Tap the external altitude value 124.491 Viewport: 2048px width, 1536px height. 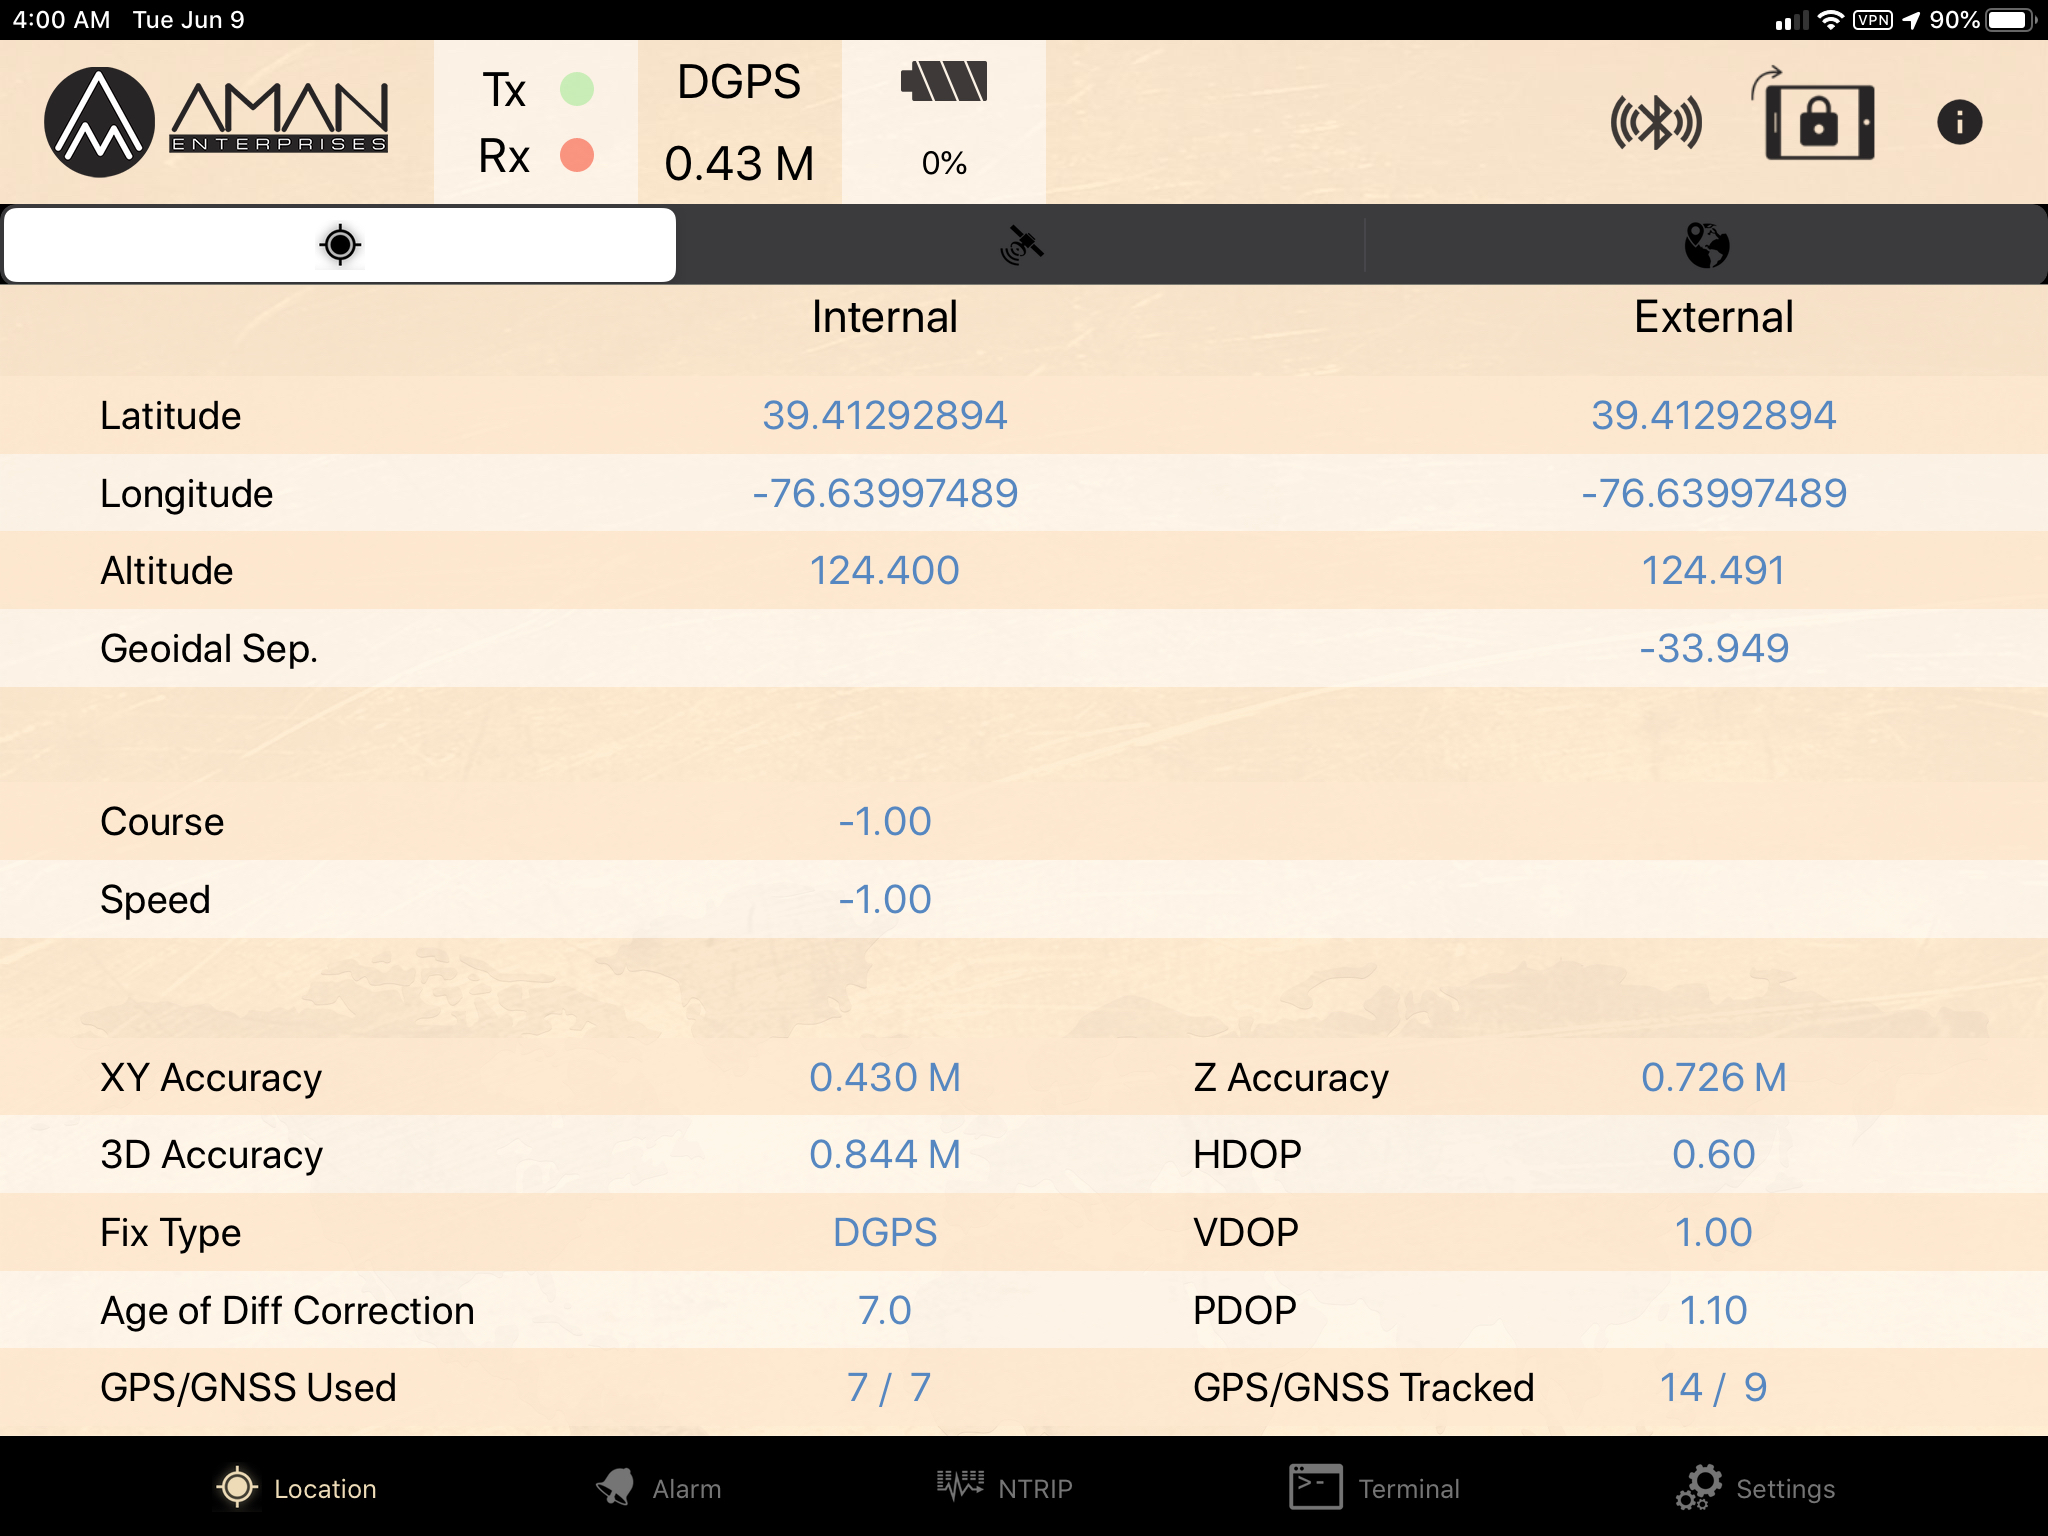1712,570
